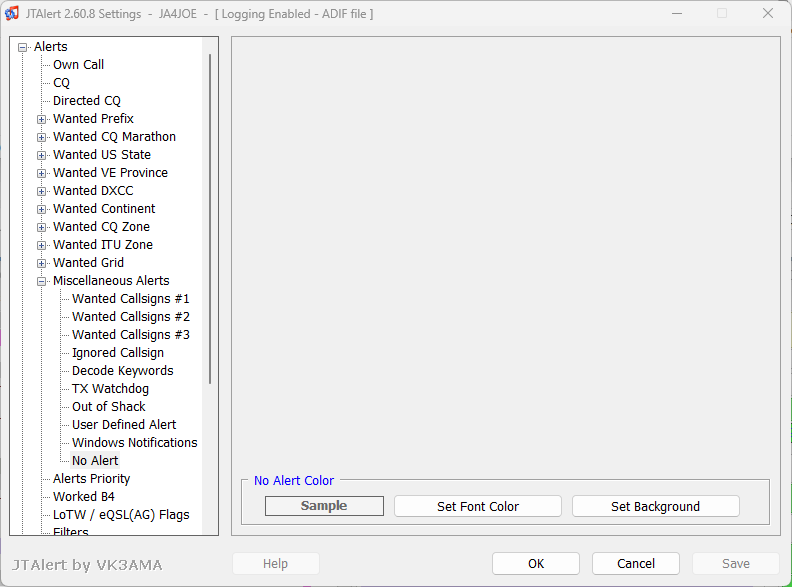
Task: Click Set Background button
Action: (656, 507)
